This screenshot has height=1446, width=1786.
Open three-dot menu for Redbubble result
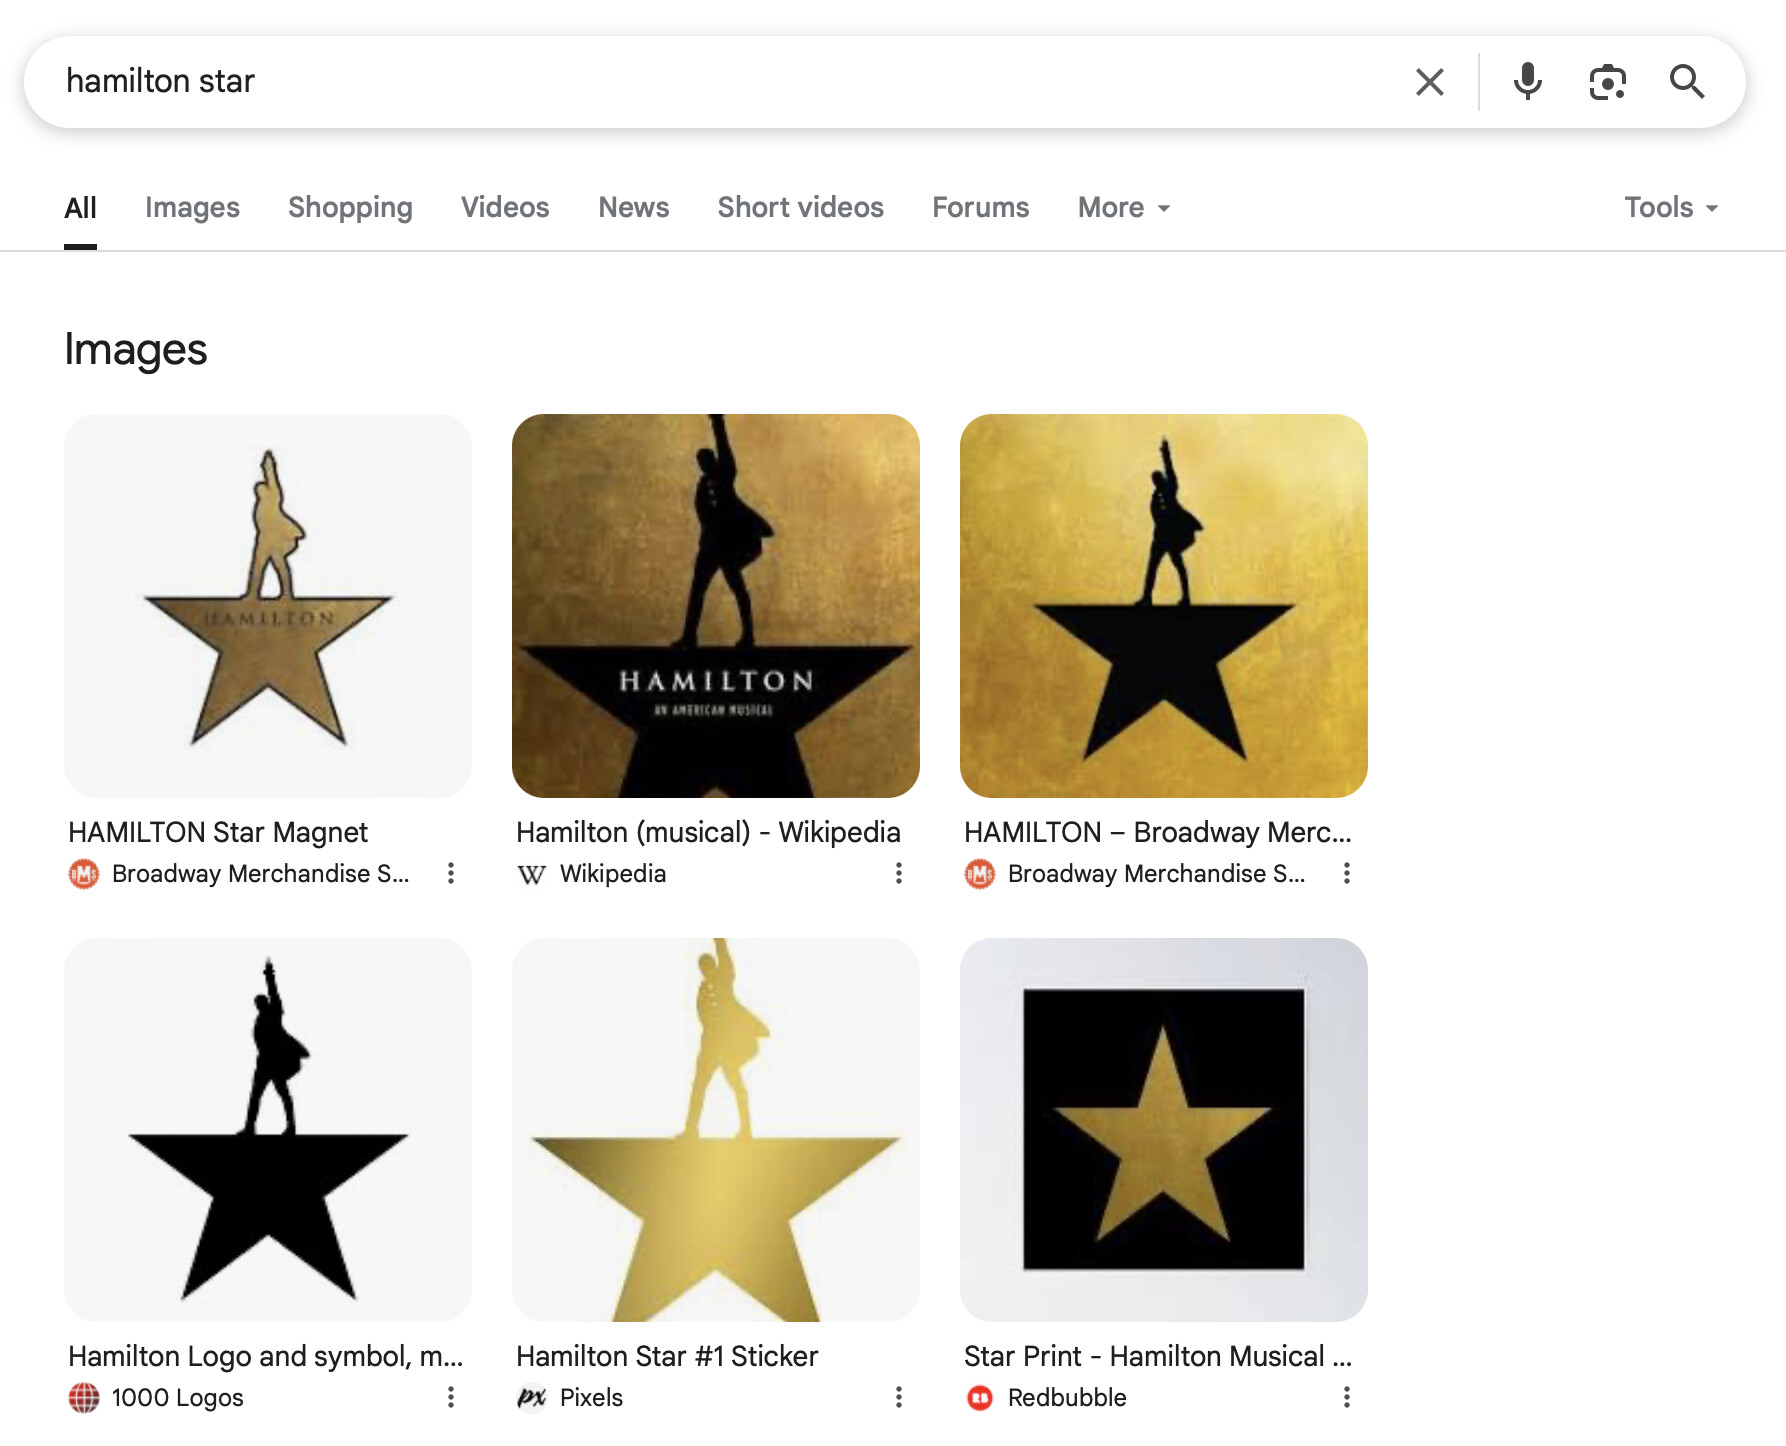1347,1397
